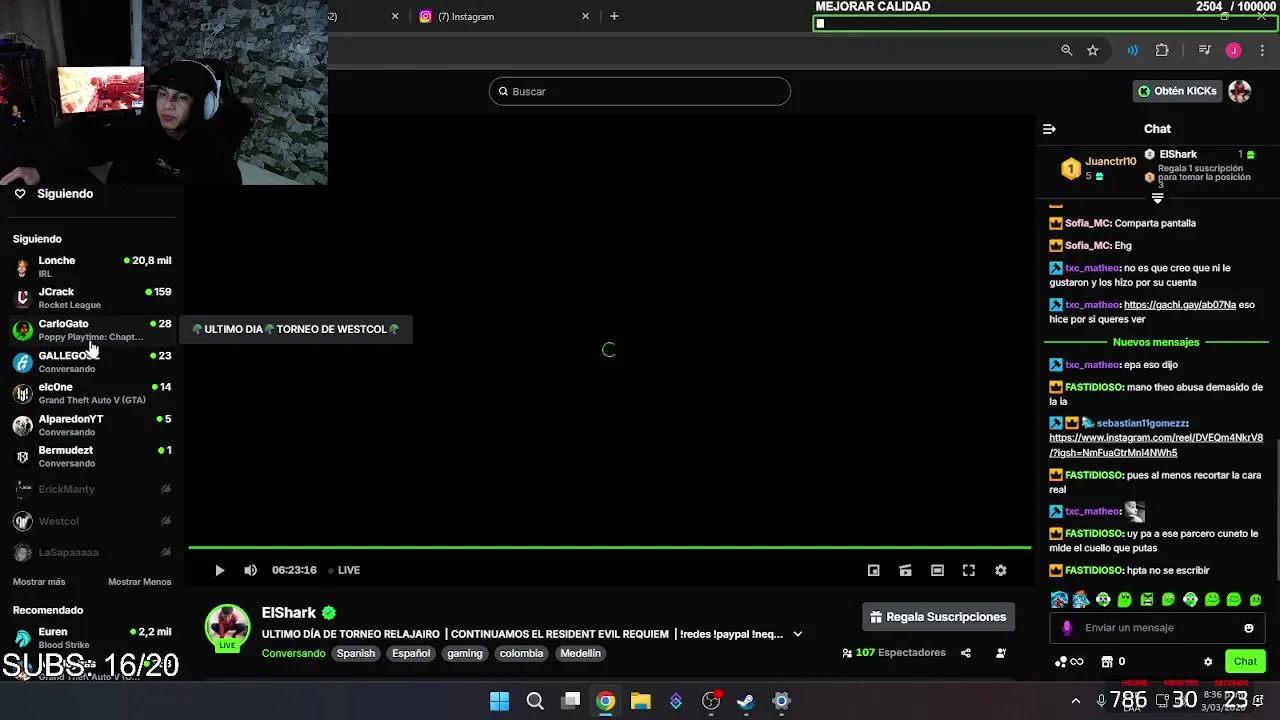1280x720 pixels.
Task: Click the colombia tag
Action: [x=521, y=653]
